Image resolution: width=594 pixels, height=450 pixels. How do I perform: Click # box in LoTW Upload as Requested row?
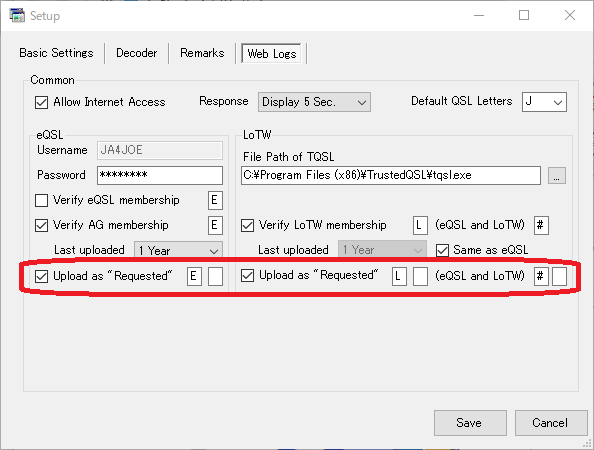pyautogui.click(x=541, y=276)
